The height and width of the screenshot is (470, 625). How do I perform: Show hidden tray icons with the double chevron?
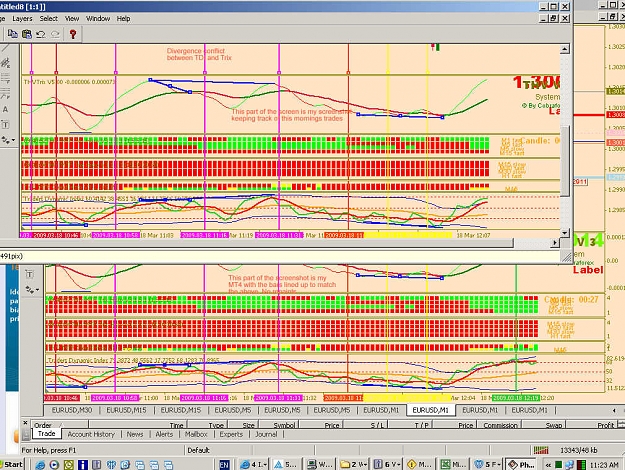(x=548, y=465)
